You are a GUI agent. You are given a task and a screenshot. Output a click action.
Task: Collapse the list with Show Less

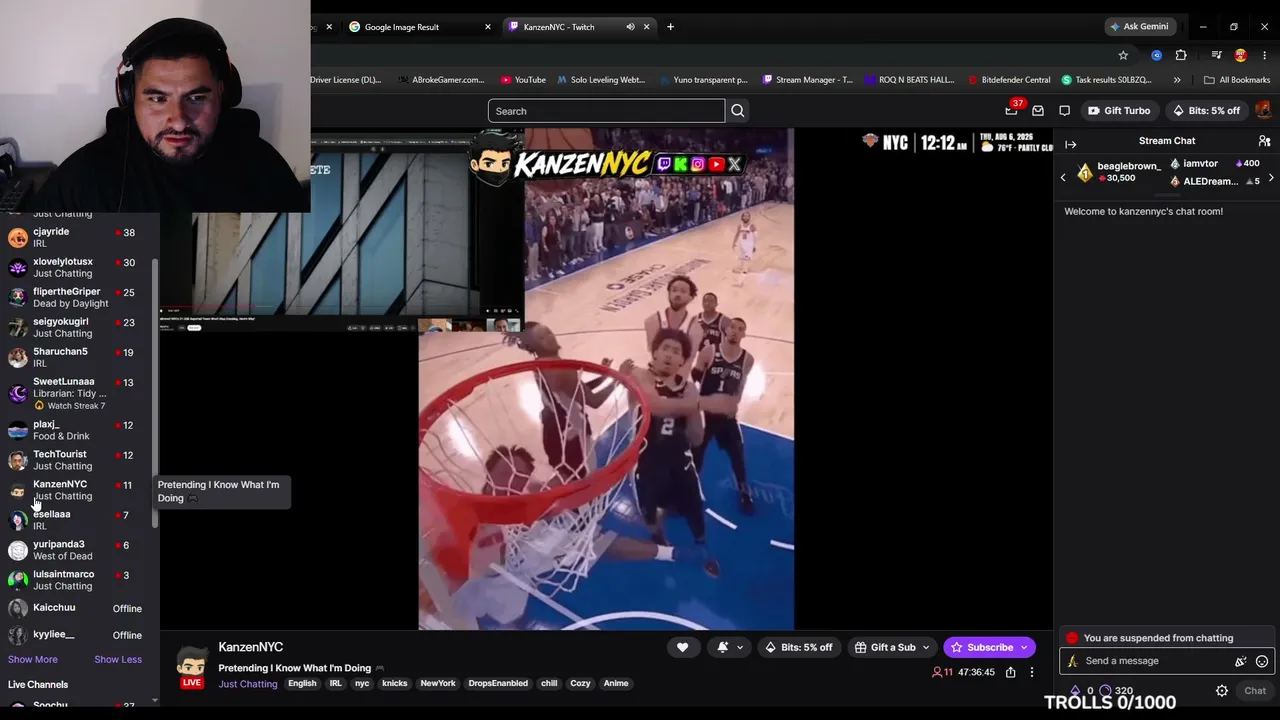point(118,659)
